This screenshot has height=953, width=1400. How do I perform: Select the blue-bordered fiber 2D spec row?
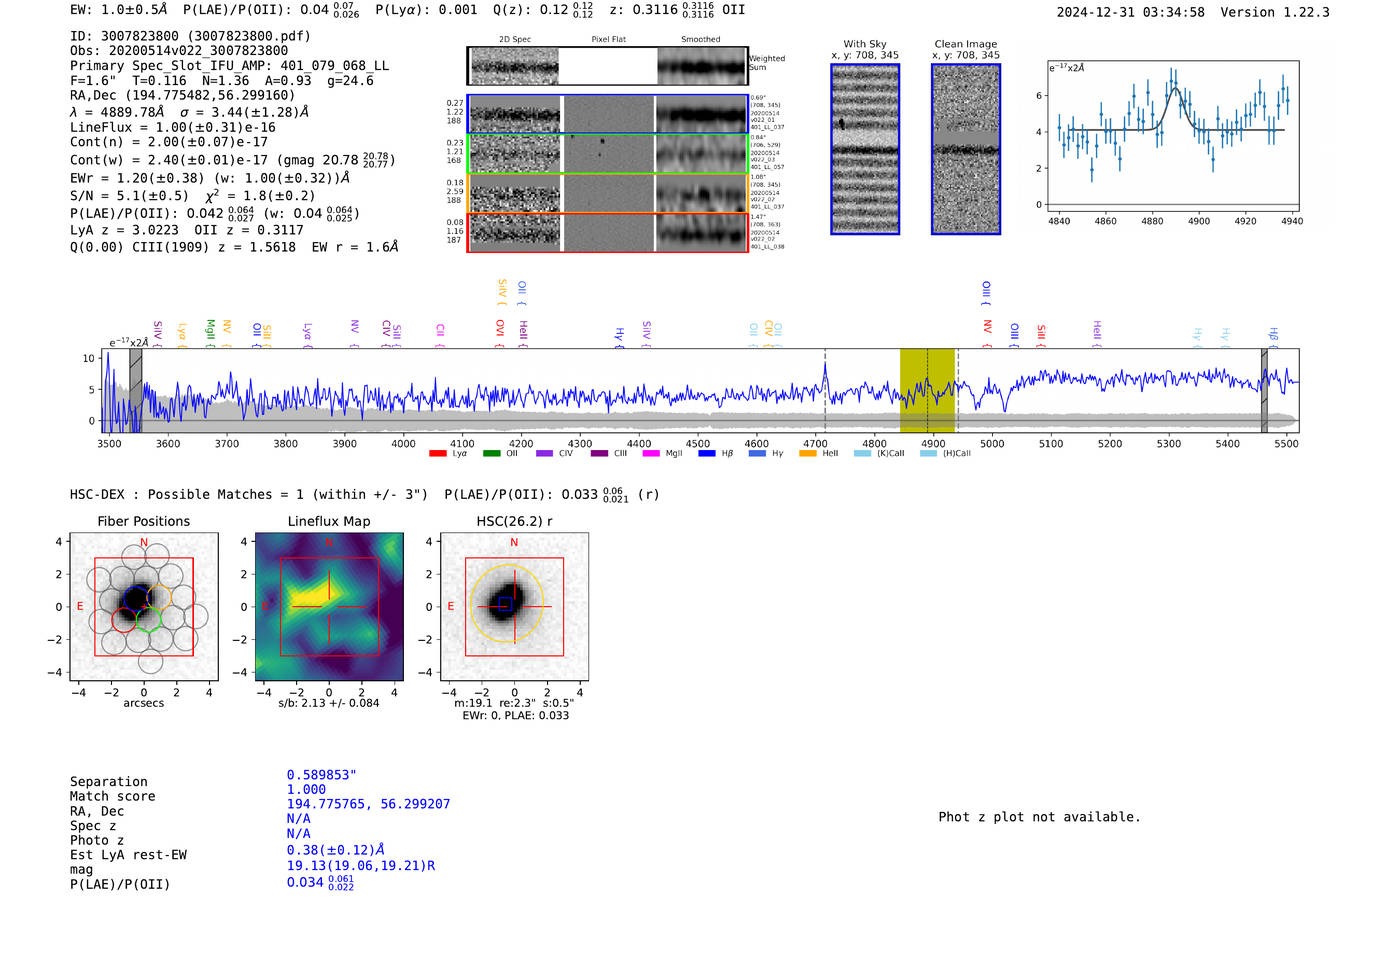tap(515, 115)
